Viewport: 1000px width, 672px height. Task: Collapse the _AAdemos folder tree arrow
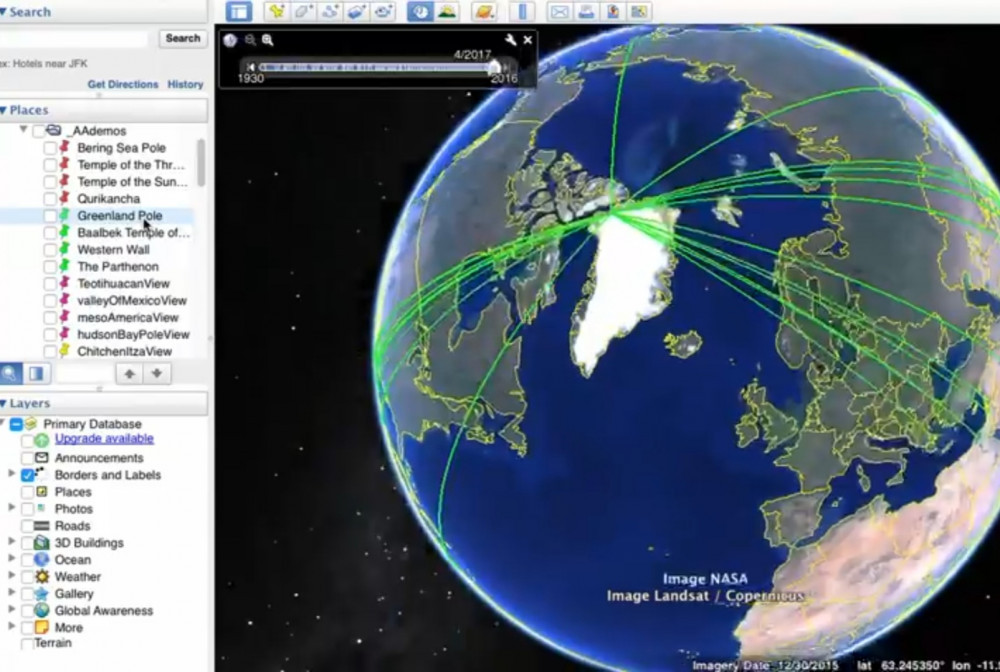pyautogui.click(x=24, y=129)
